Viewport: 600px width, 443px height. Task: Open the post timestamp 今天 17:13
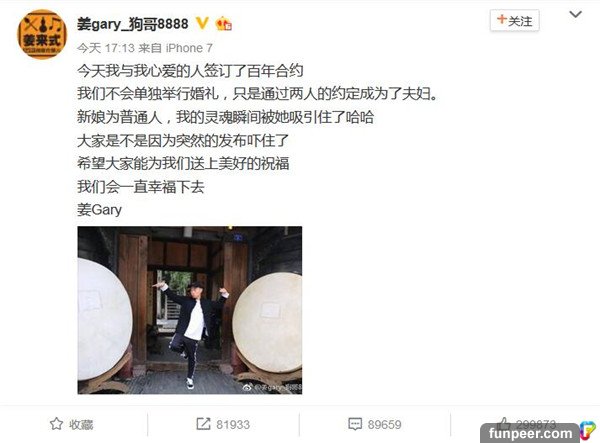click(x=106, y=48)
